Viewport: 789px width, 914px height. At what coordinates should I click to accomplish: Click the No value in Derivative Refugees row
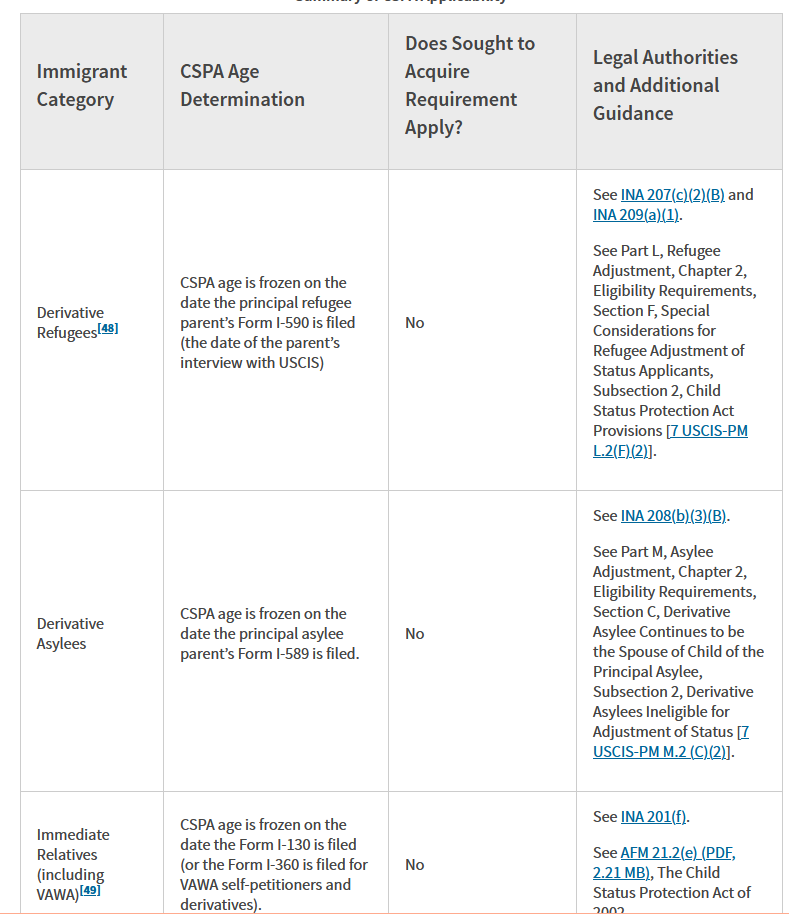coord(414,323)
